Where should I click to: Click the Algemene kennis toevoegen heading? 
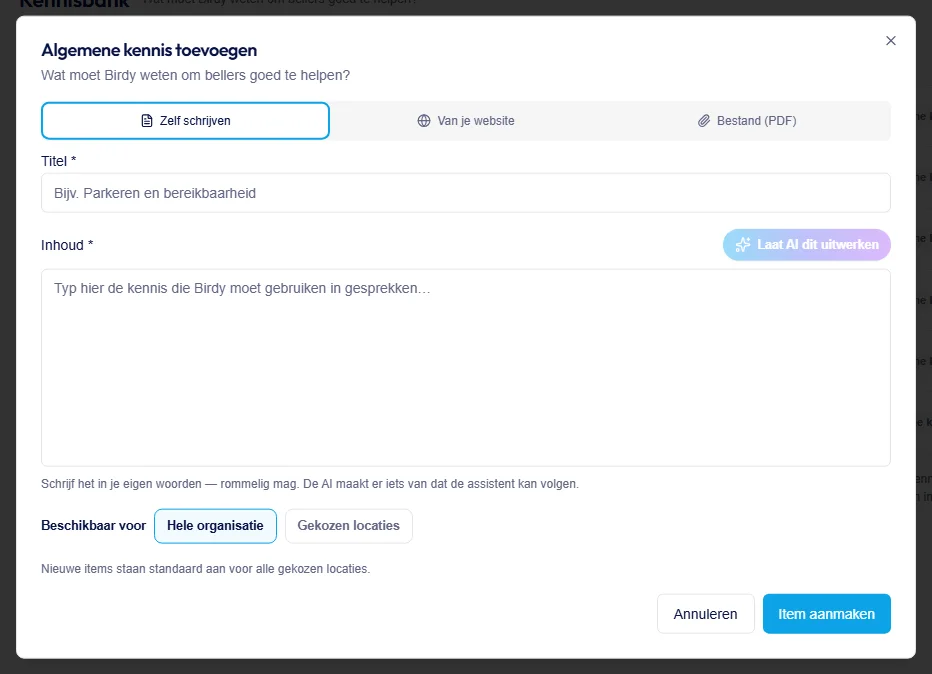click(149, 51)
